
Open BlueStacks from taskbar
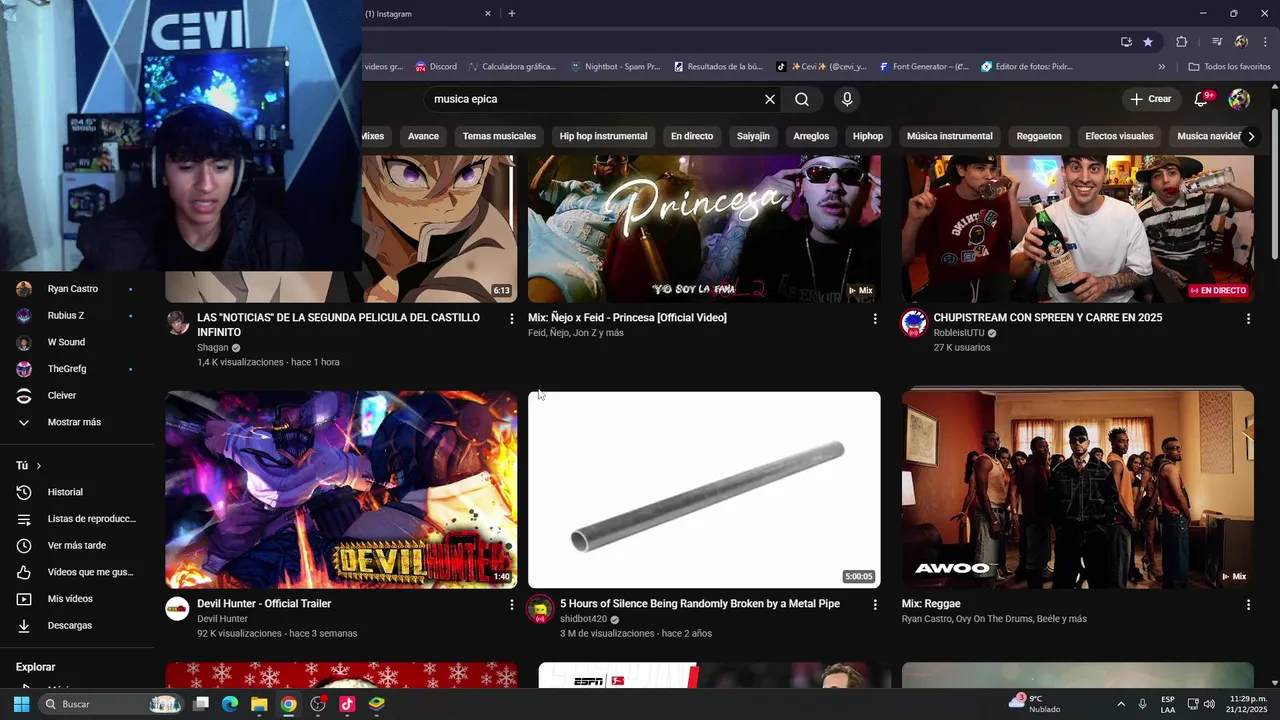click(x=376, y=704)
